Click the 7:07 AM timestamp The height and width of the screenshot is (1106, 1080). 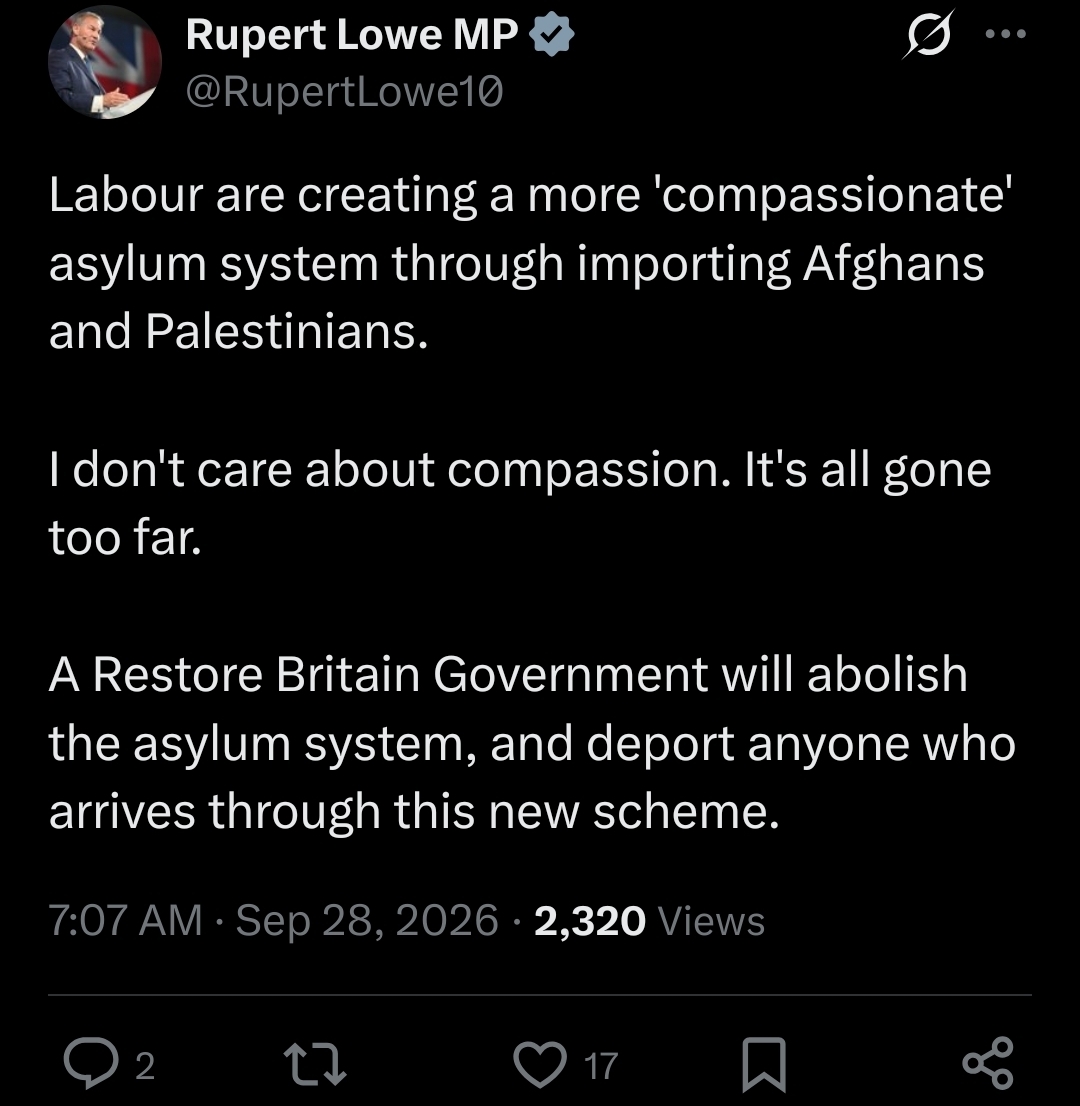[126, 920]
